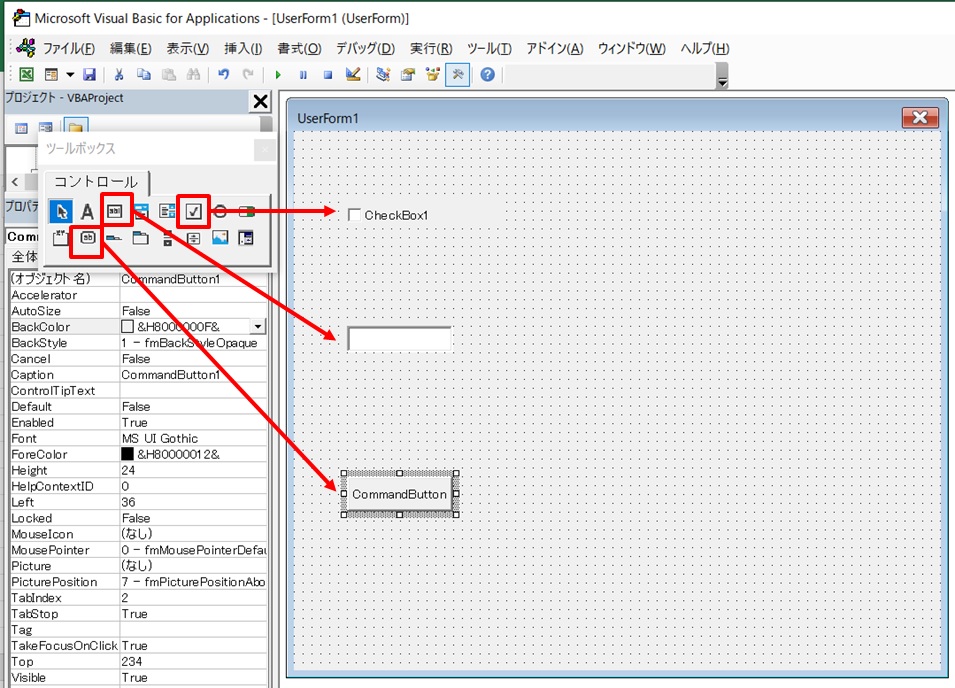Select the RefEdit tool in toolbox
The width and height of the screenshot is (955, 688).
click(x=246, y=238)
